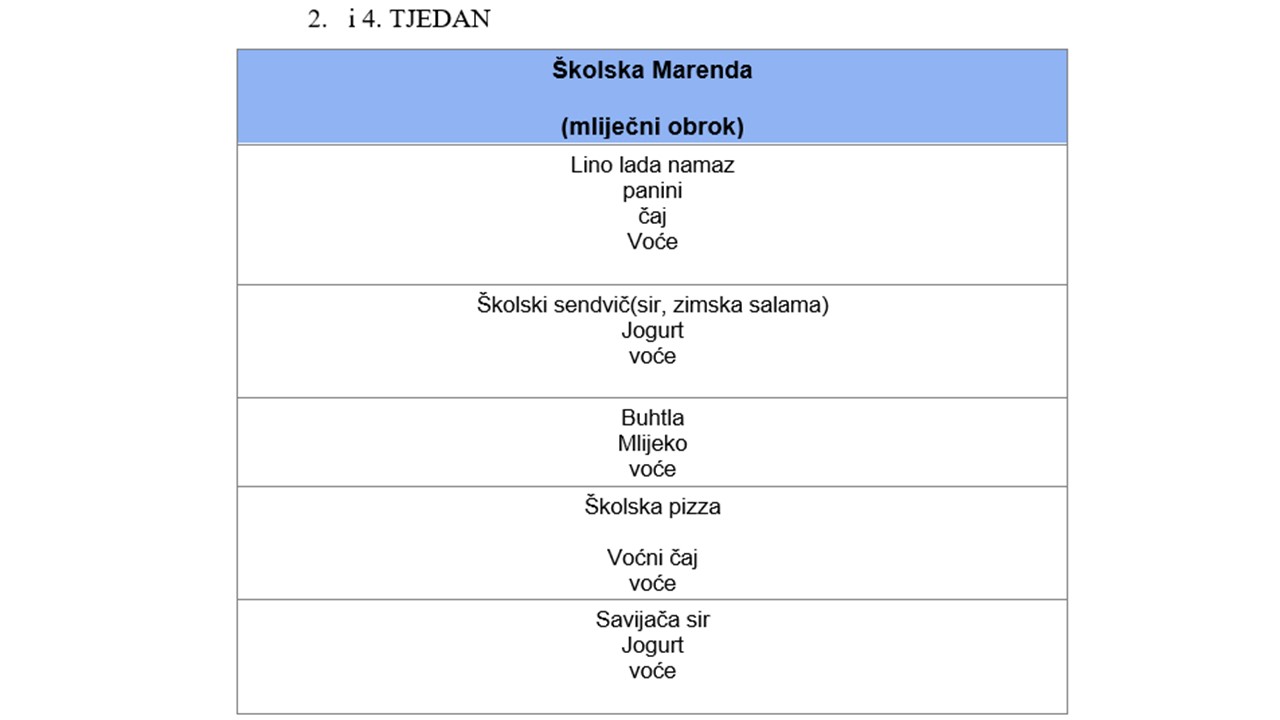Select the Voćni čaj line

[x=652, y=558]
